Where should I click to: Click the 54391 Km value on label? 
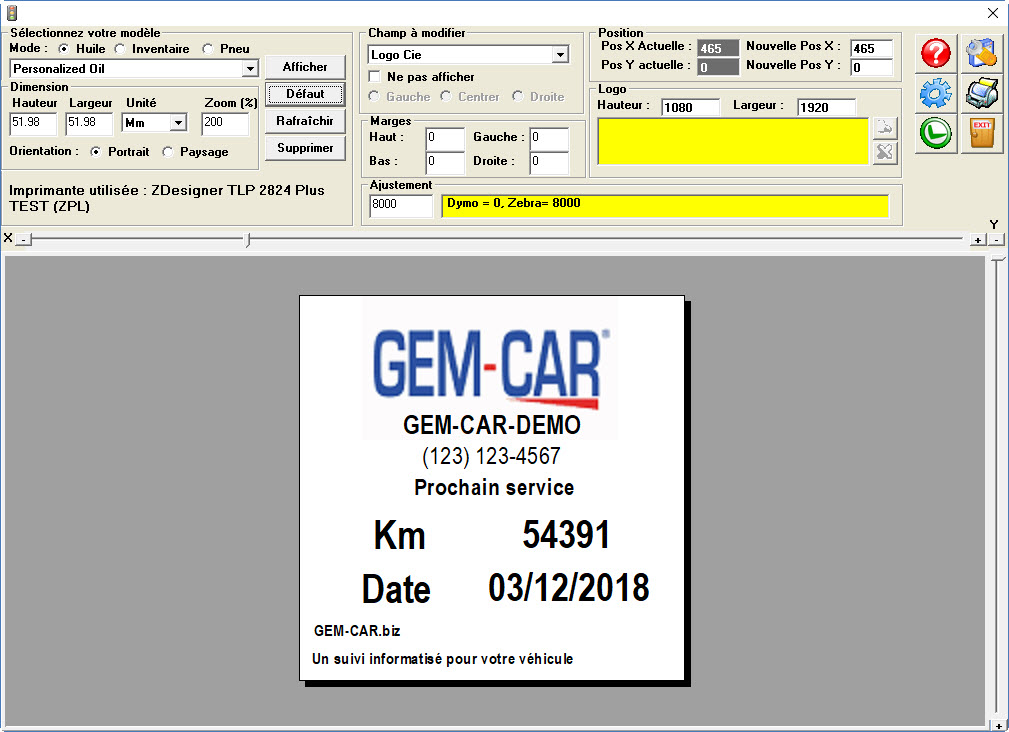pos(566,535)
